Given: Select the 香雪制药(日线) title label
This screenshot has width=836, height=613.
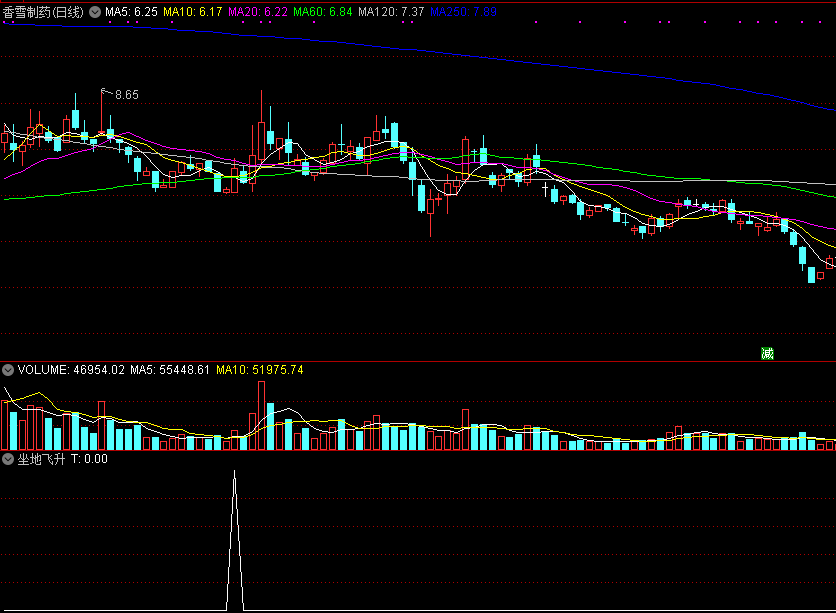Looking at the screenshot, I should click(x=43, y=12).
